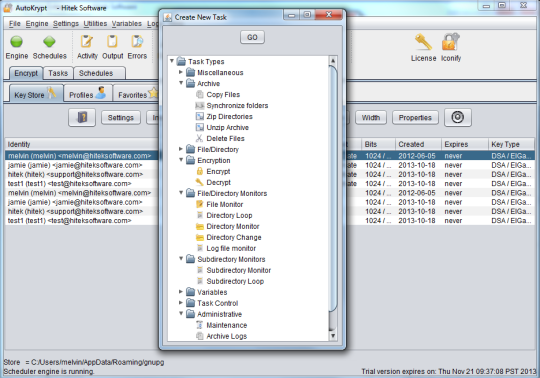
Task: Click the task tree vertical scrollbar thumb
Action: (333, 188)
